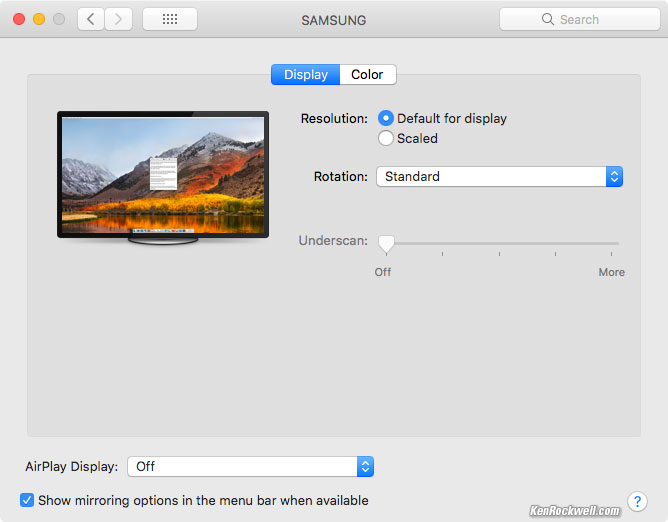The image size is (668, 522).
Task: Click the Underscan track at the More end
Action: pos(616,243)
